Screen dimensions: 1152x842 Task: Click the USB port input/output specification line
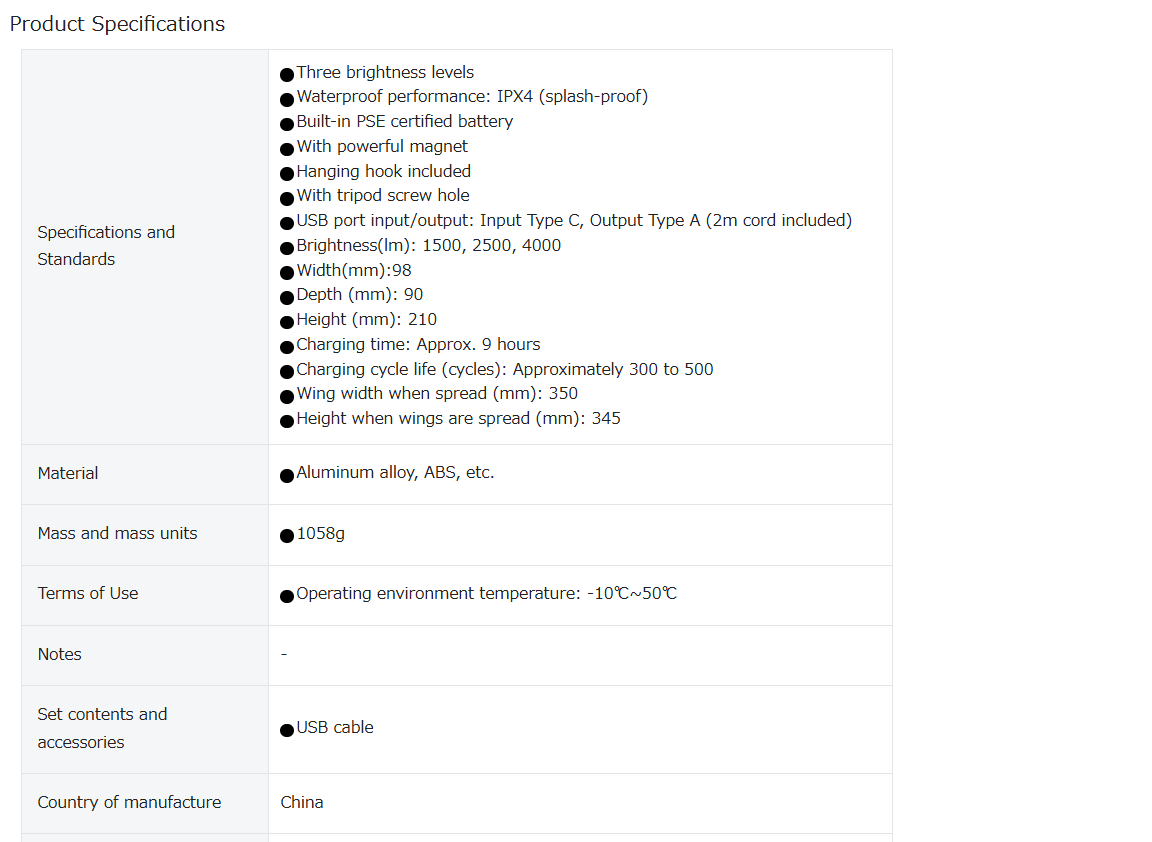pos(574,221)
